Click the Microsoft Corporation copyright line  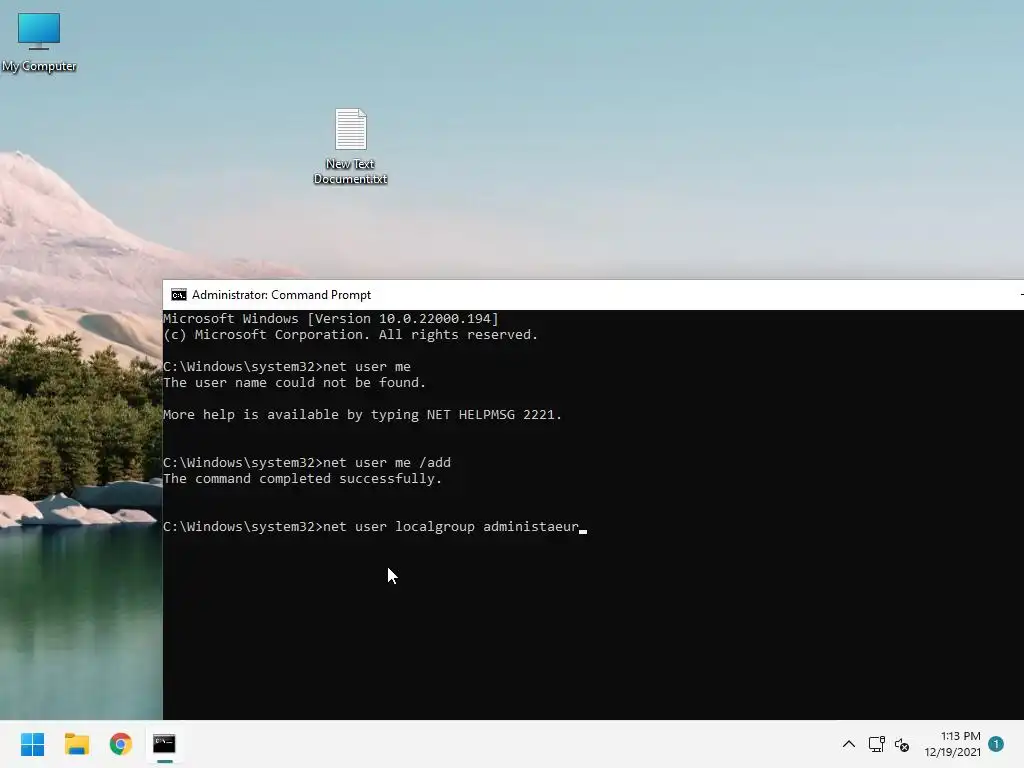(351, 334)
